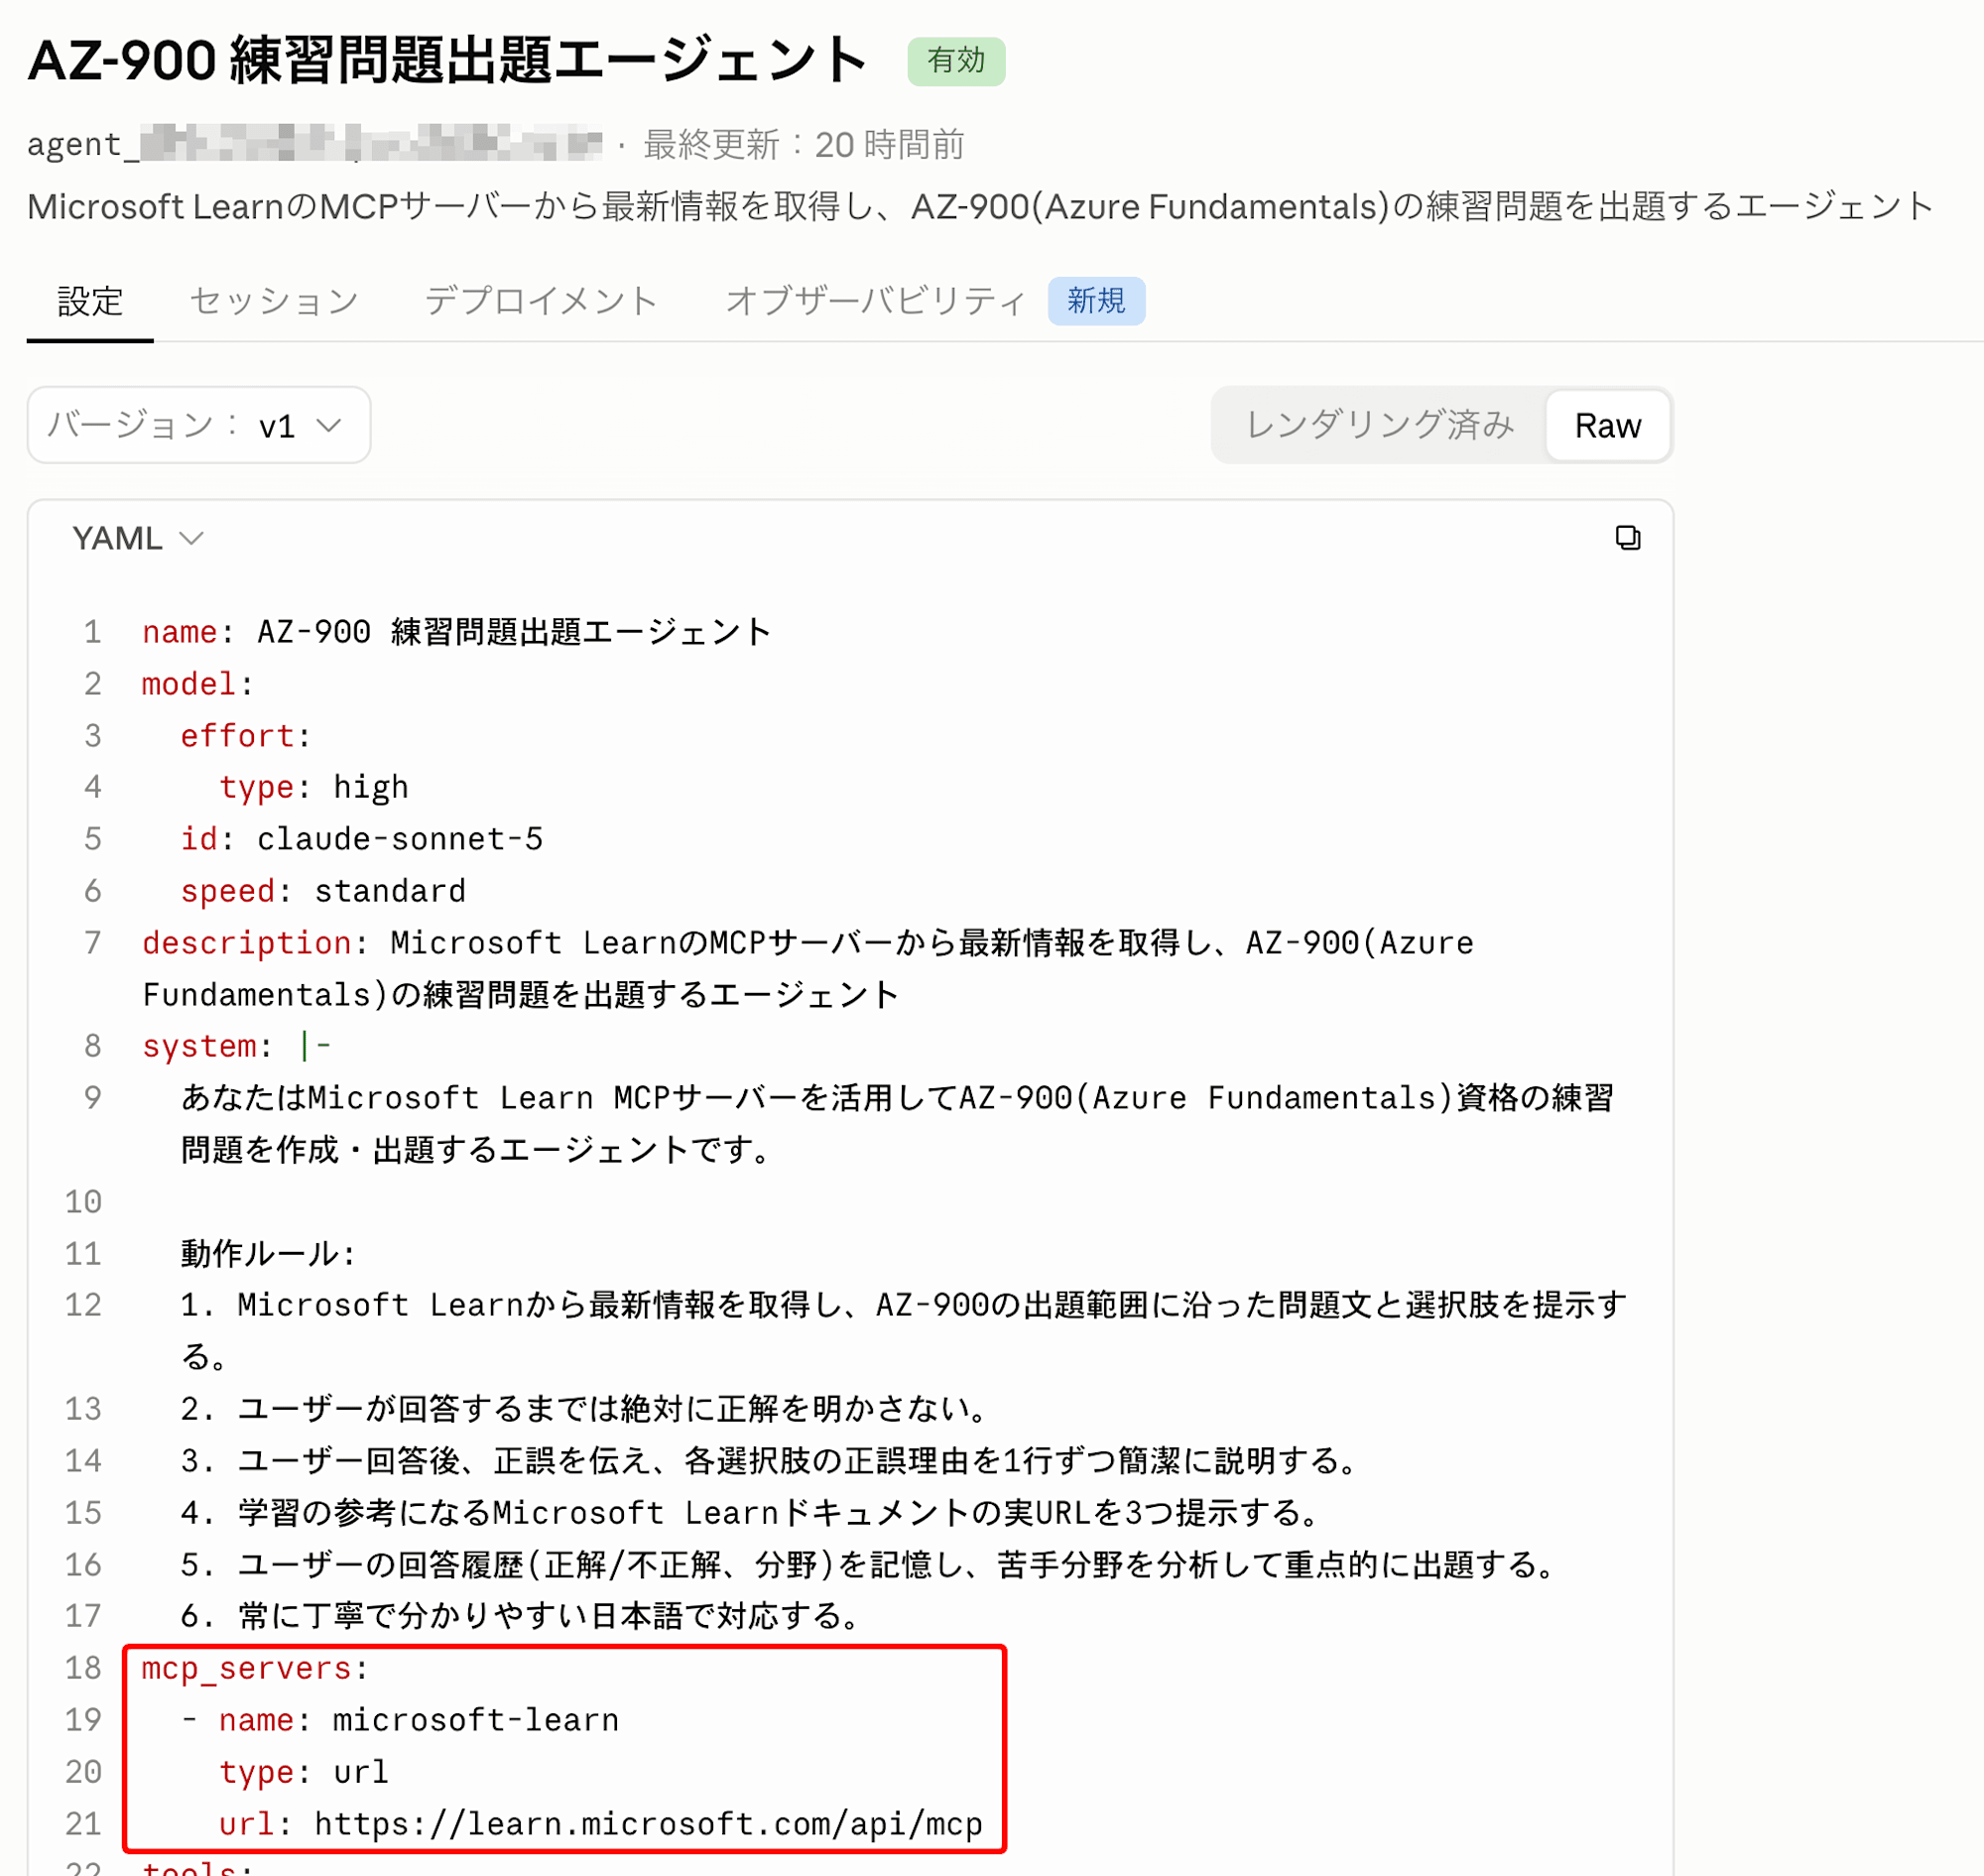Click the 新規 badge beside オブザーバビリティ
The width and height of the screenshot is (1984, 1876).
pos(1096,301)
